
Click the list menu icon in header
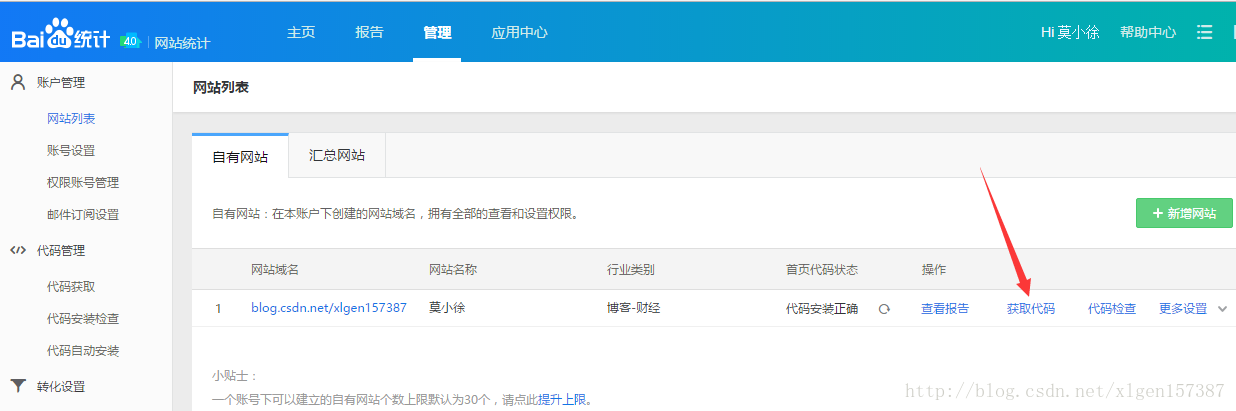coord(1204,32)
